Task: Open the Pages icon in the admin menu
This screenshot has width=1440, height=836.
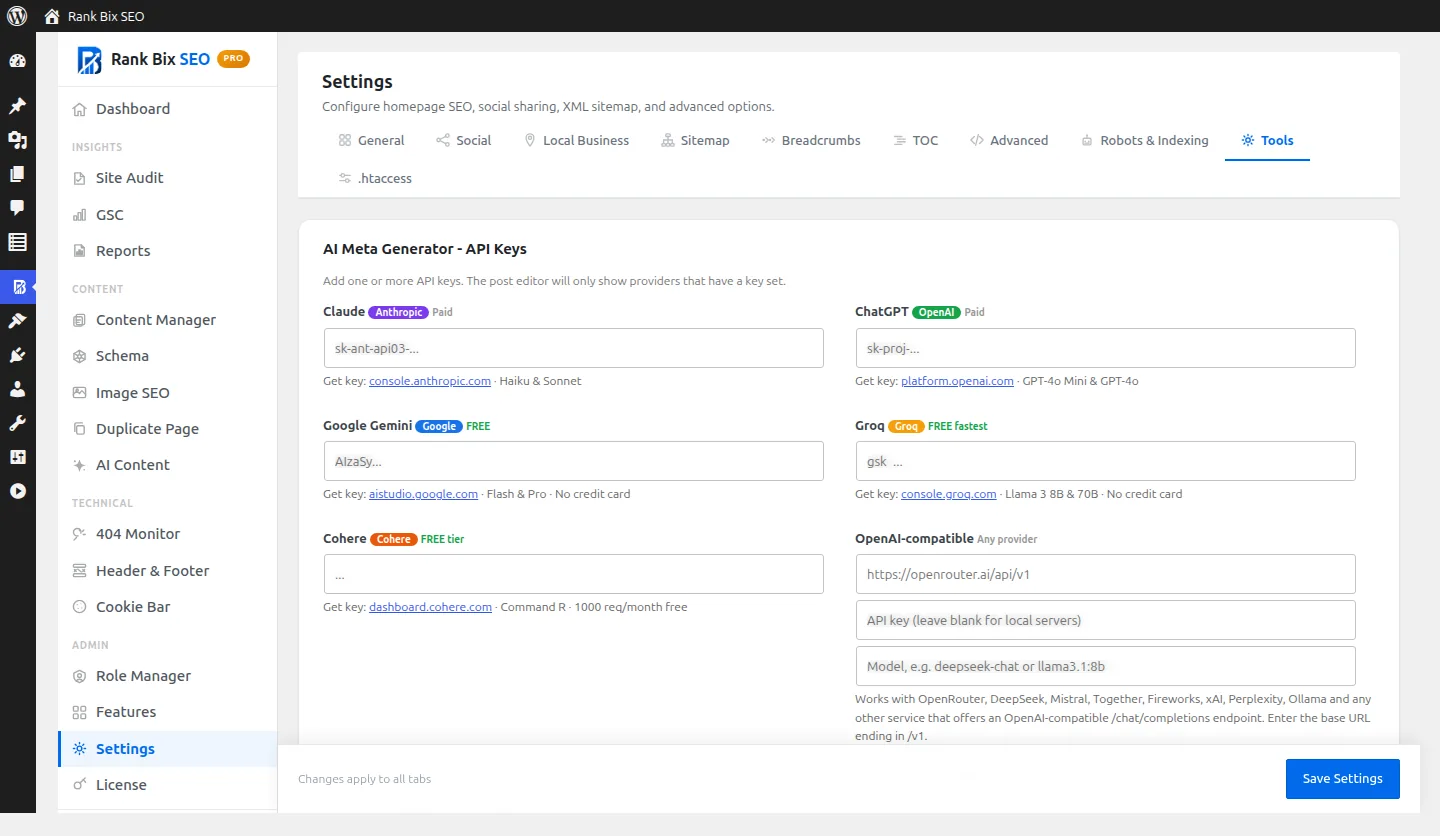Action: click(17, 174)
